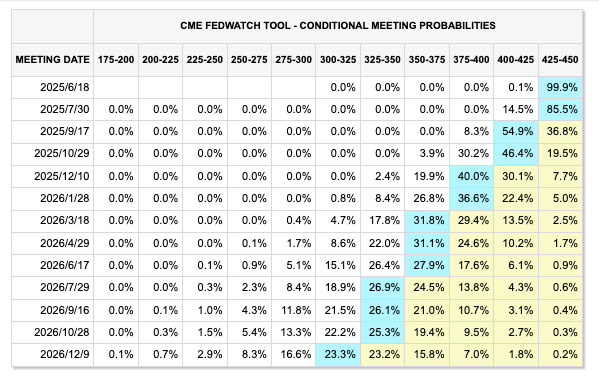599x386 pixels.
Task: Click the 46.4% cell in 2025/10/29 row
Action: pos(516,154)
